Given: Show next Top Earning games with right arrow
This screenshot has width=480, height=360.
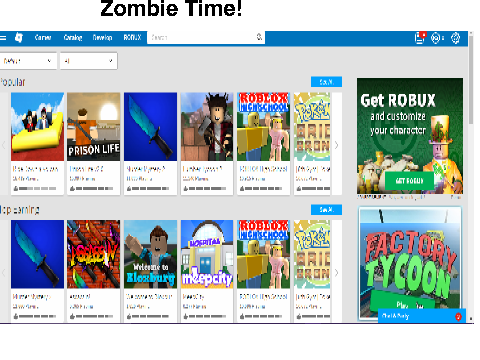Looking at the screenshot, I should [336, 273].
